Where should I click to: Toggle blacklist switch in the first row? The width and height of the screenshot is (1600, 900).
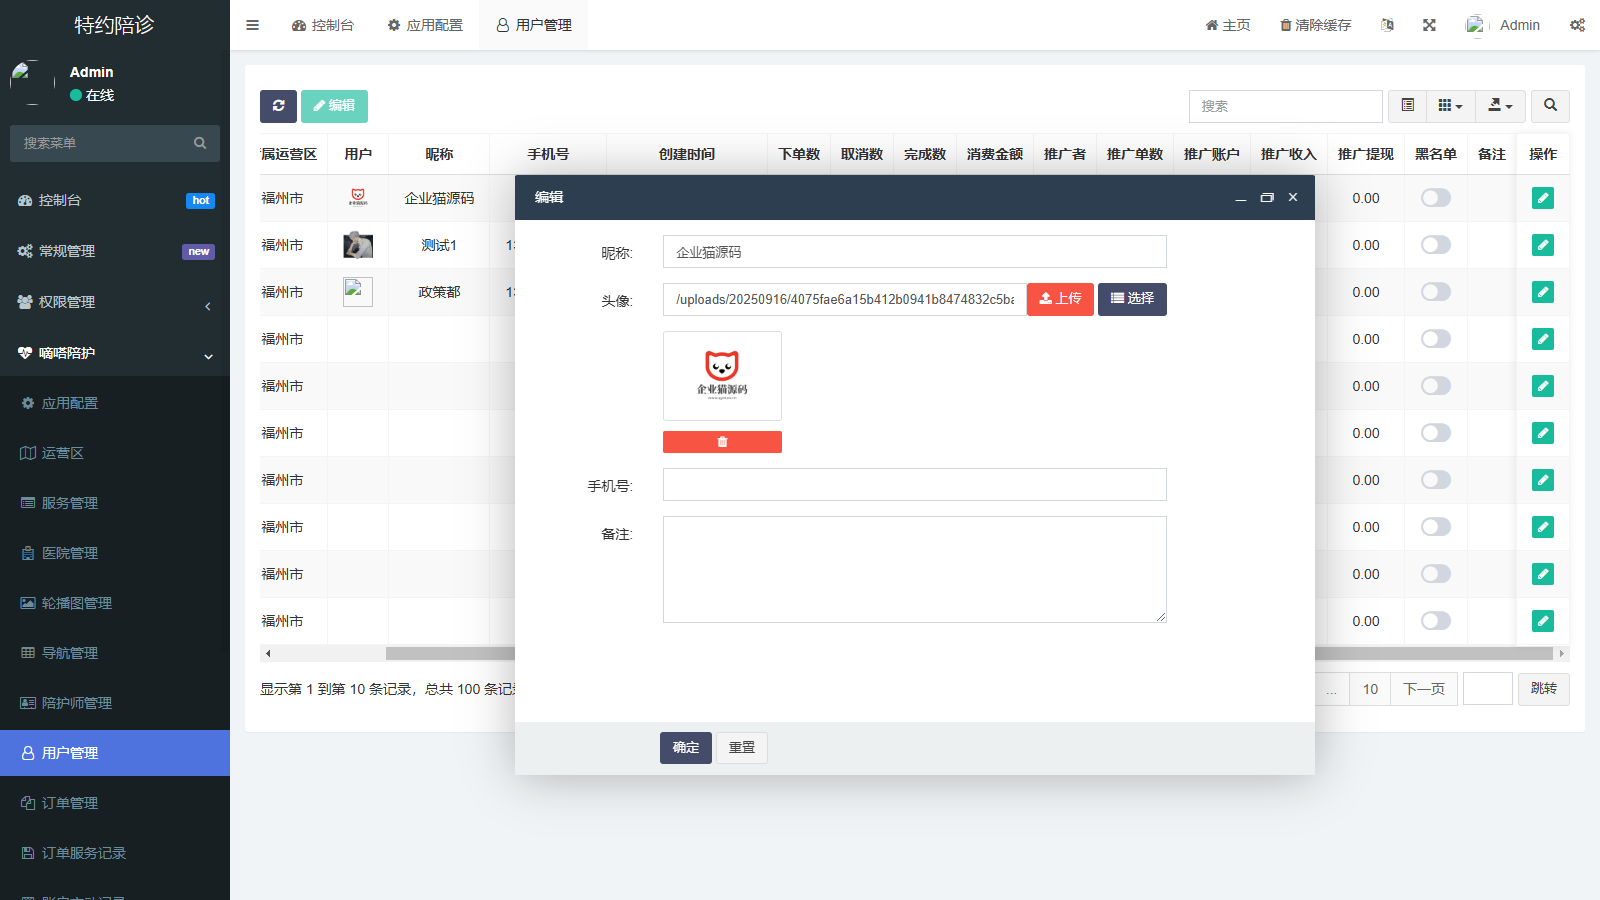tap(1436, 198)
